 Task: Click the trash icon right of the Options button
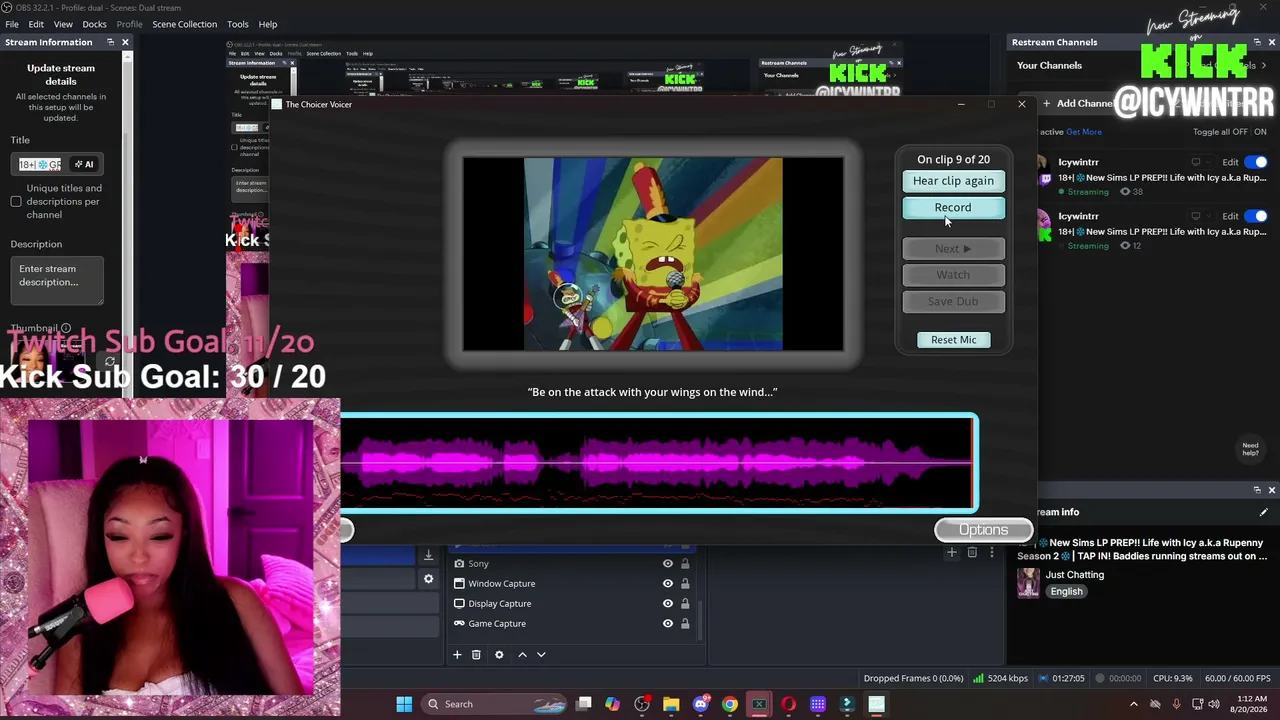pyautogui.click(x=972, y=552)
